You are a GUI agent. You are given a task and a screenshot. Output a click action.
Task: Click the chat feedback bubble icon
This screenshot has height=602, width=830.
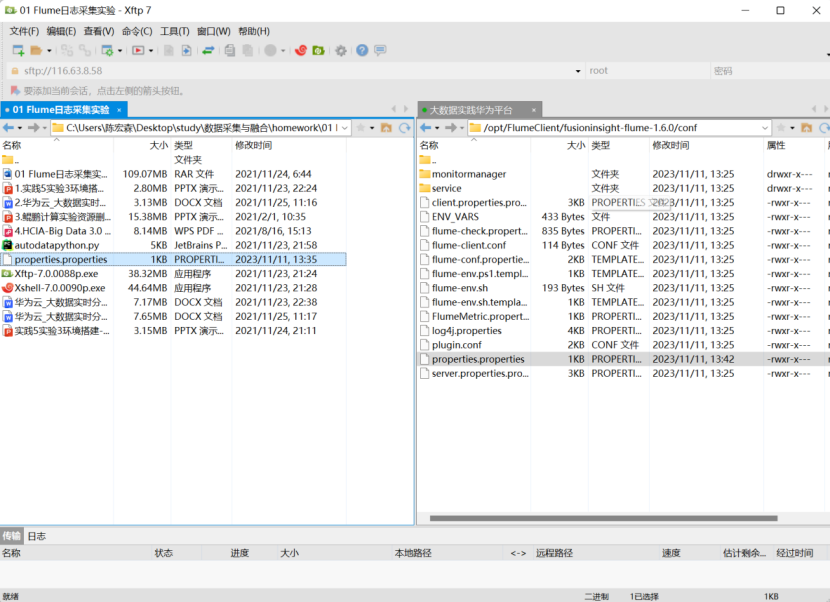(380, 50)
